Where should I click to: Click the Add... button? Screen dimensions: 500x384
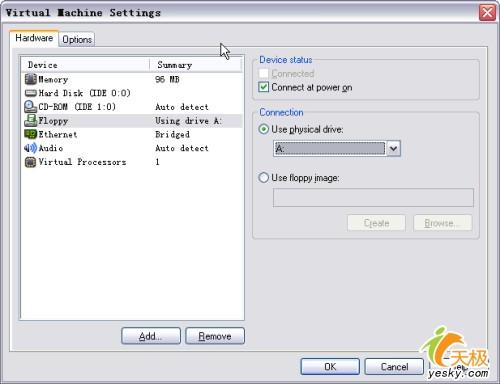coord(151,336)
